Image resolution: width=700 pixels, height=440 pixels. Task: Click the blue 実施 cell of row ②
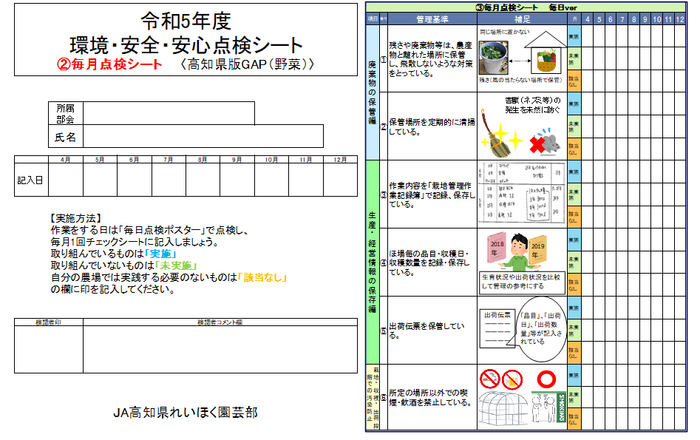(574, 104)
